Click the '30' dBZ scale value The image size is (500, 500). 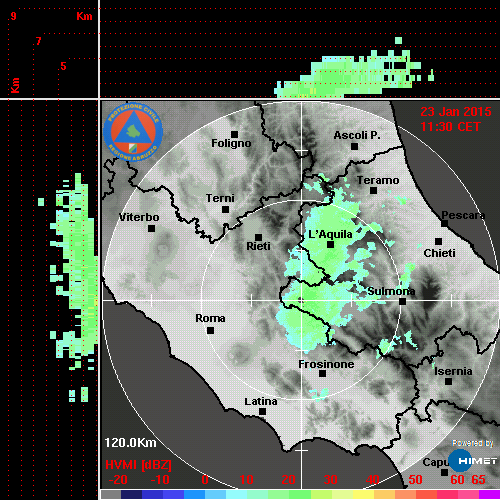coord(330,480)
